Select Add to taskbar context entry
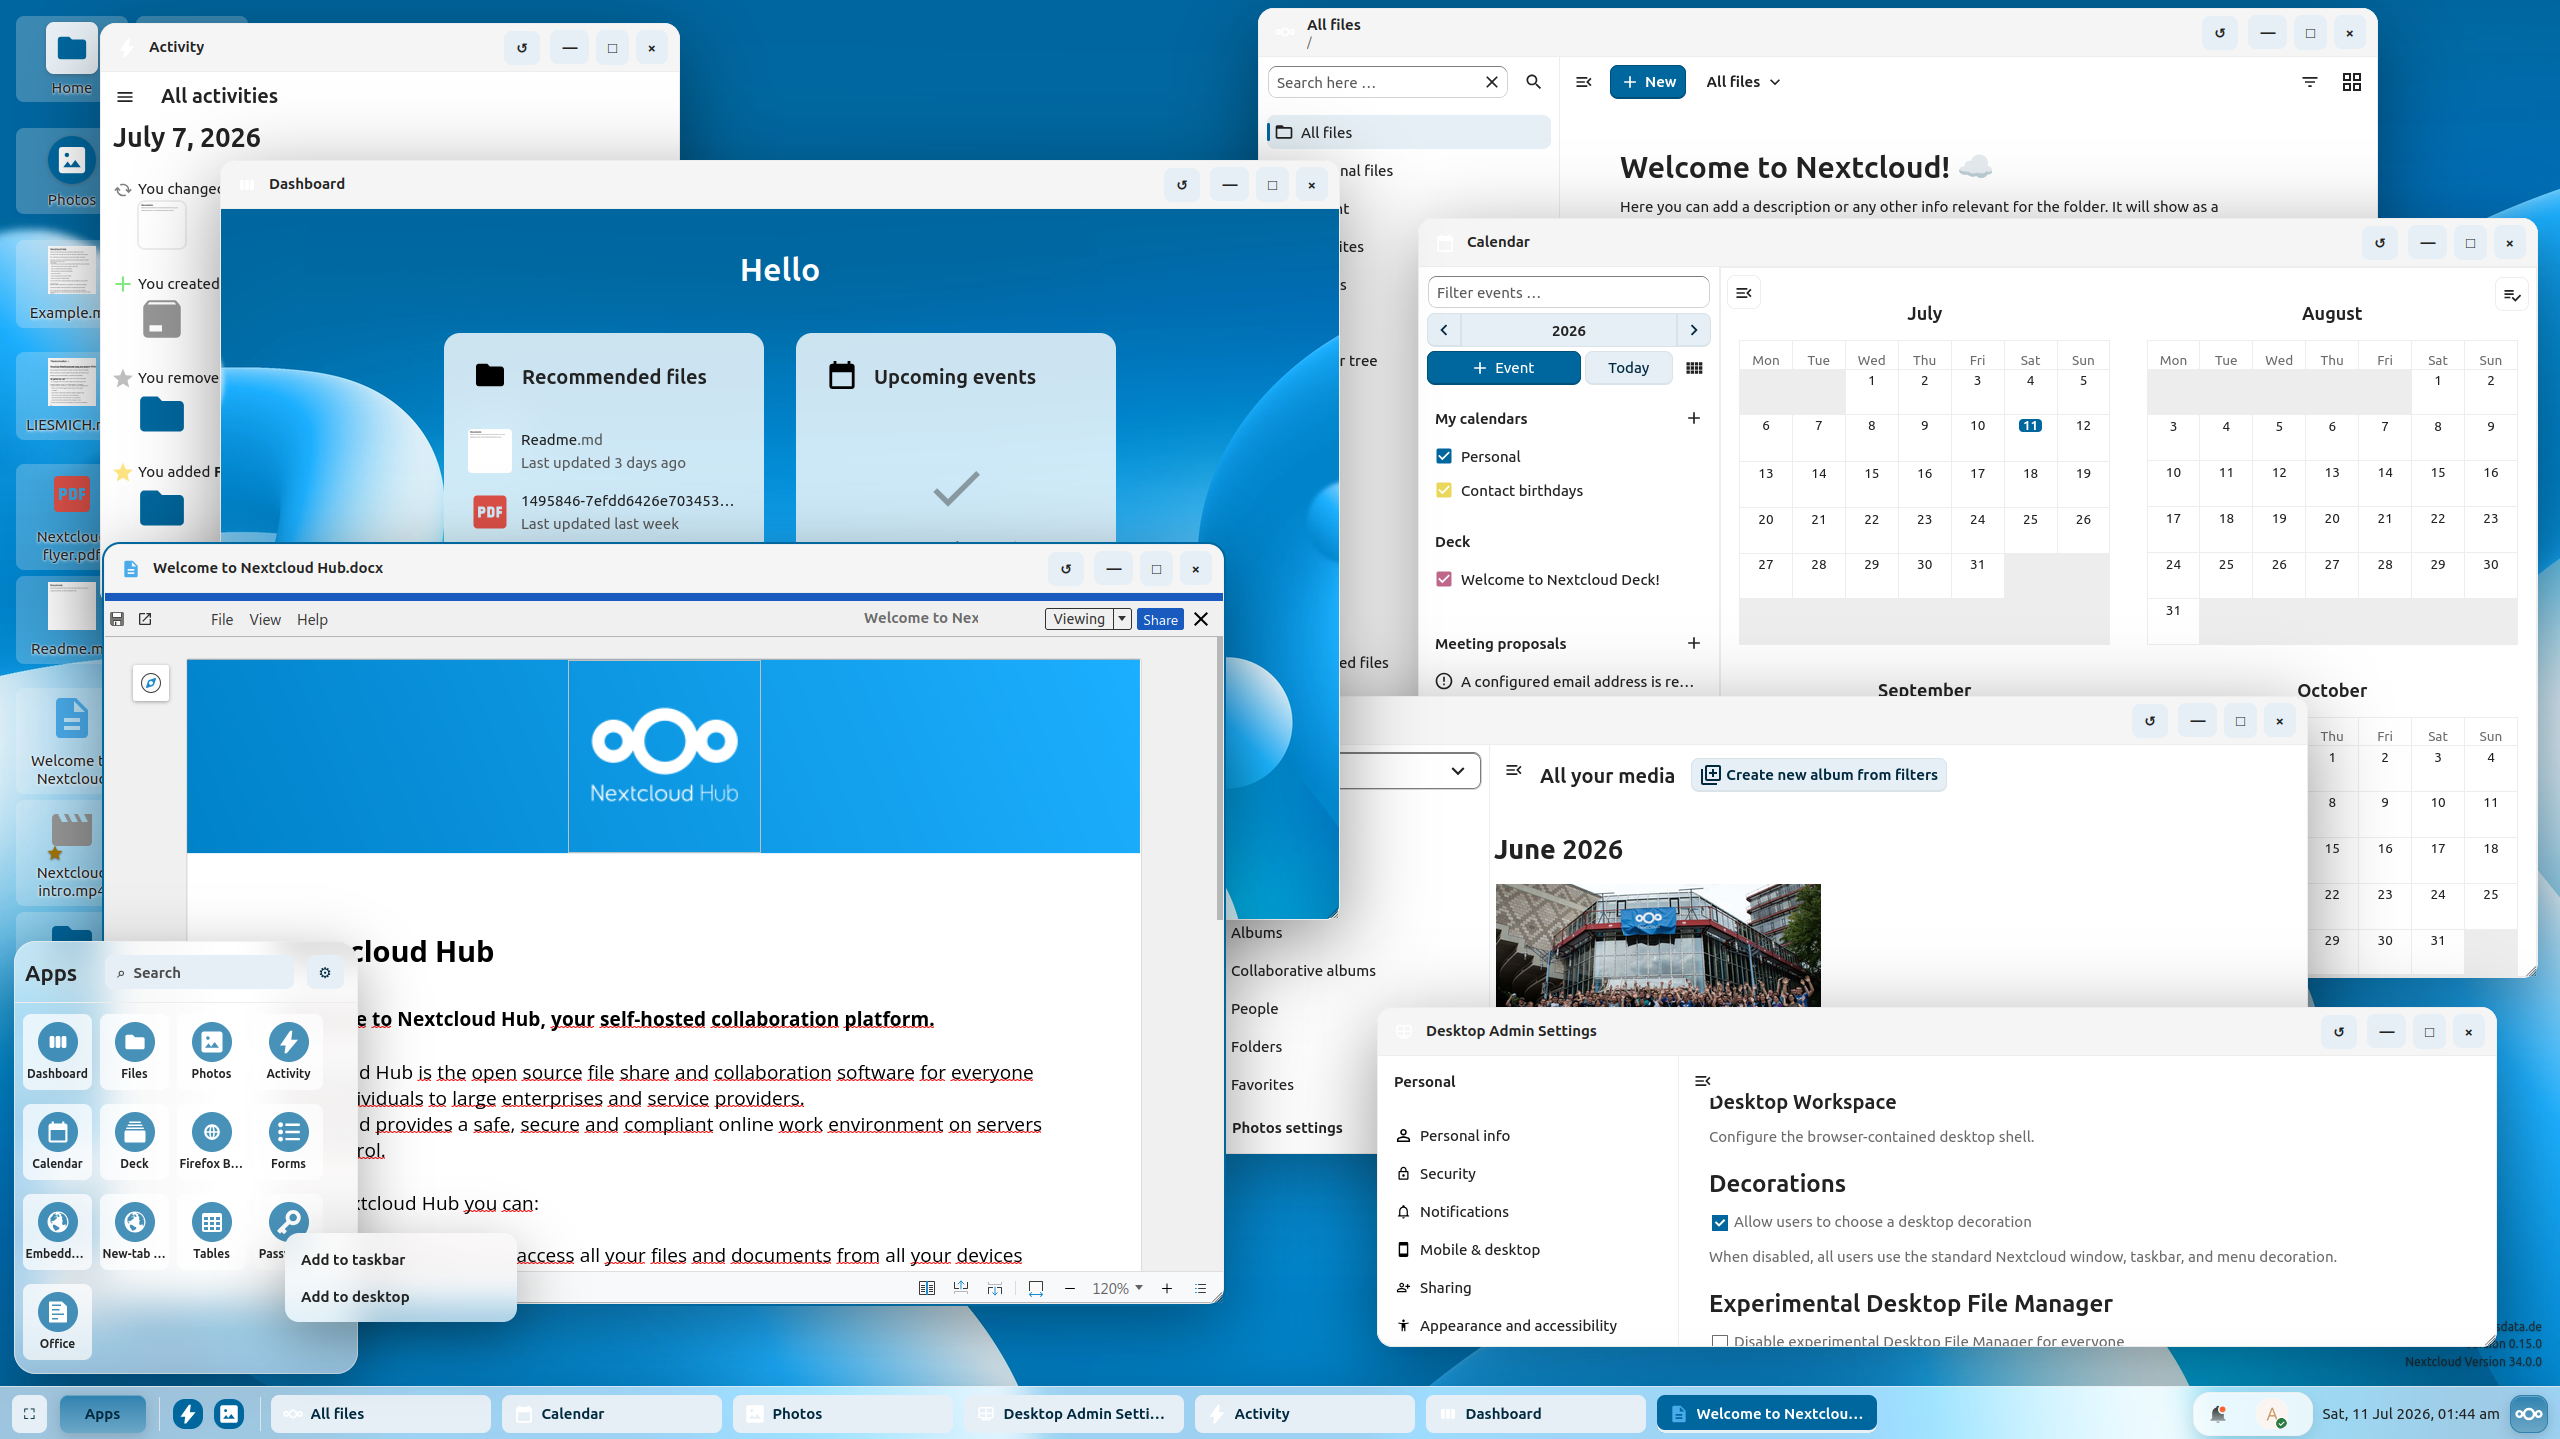This screenshot has width=2560, height=1439. tap(400, 1259)
